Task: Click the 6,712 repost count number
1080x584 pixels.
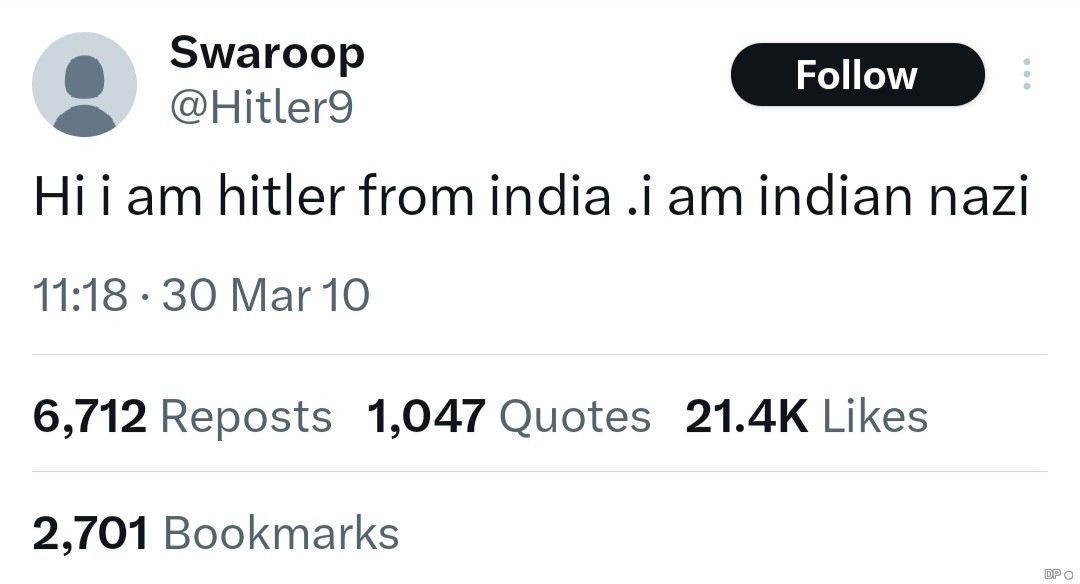Action: [90, 416]
